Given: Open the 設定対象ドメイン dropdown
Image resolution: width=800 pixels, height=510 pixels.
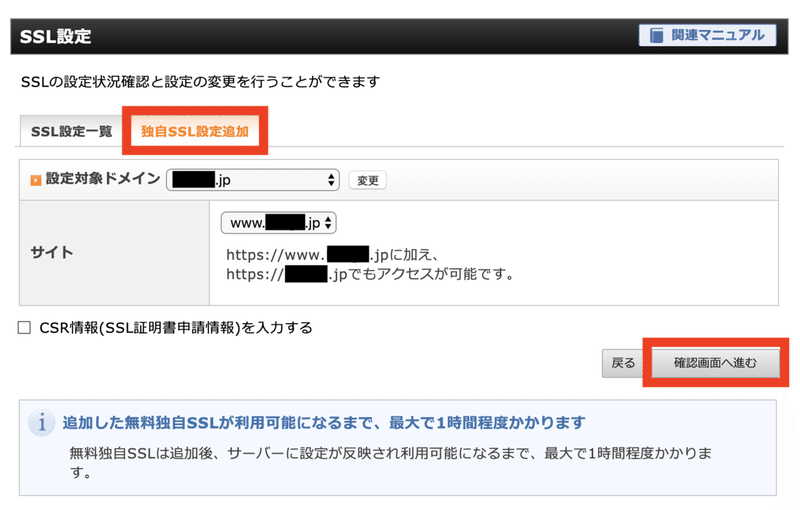Looking at the screenshot, I should (253, 180).
